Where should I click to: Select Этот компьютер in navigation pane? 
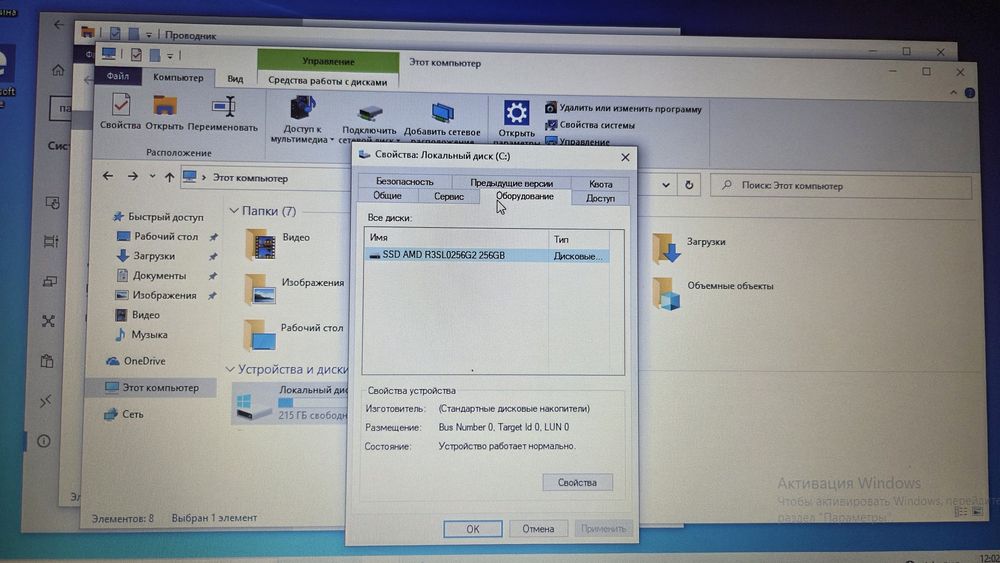(x=152, y=388)
